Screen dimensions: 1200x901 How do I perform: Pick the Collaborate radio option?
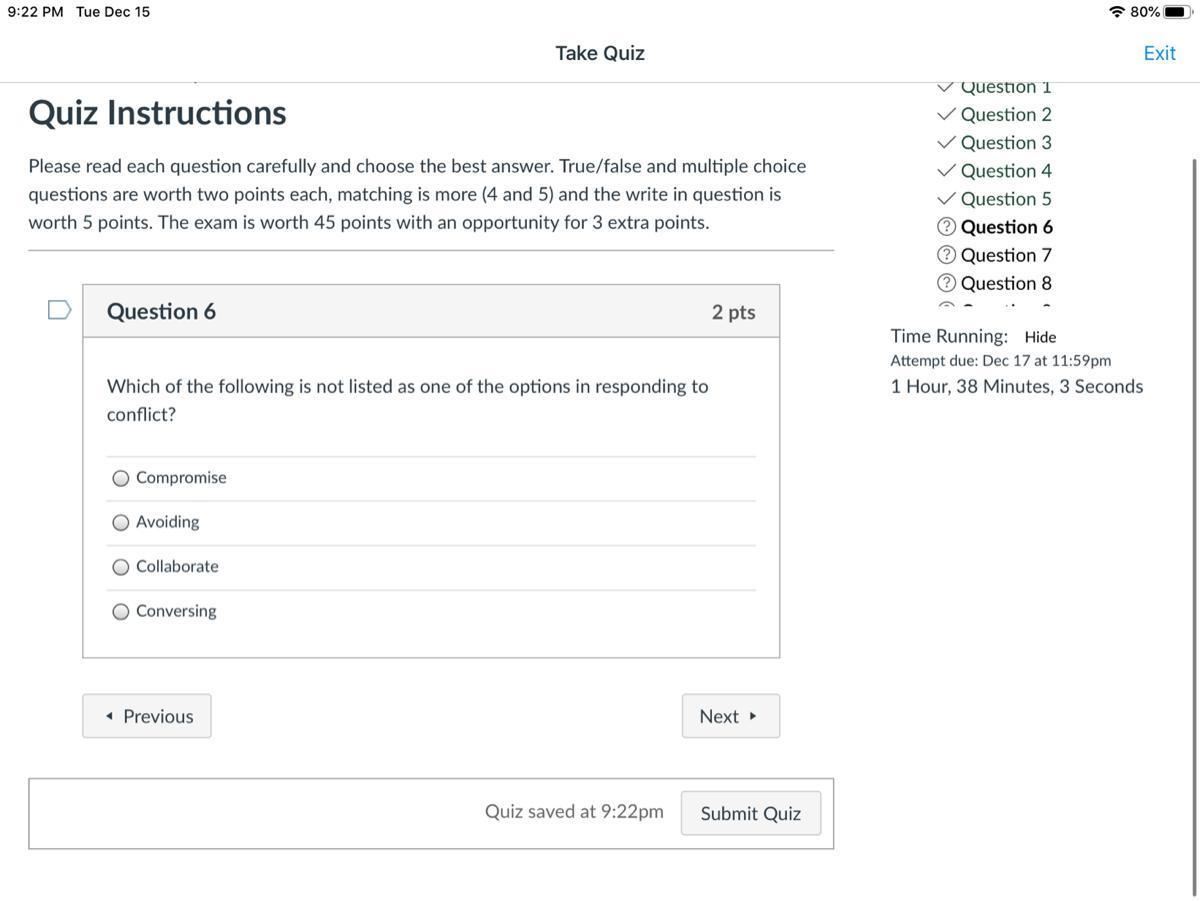coord(121,567)
